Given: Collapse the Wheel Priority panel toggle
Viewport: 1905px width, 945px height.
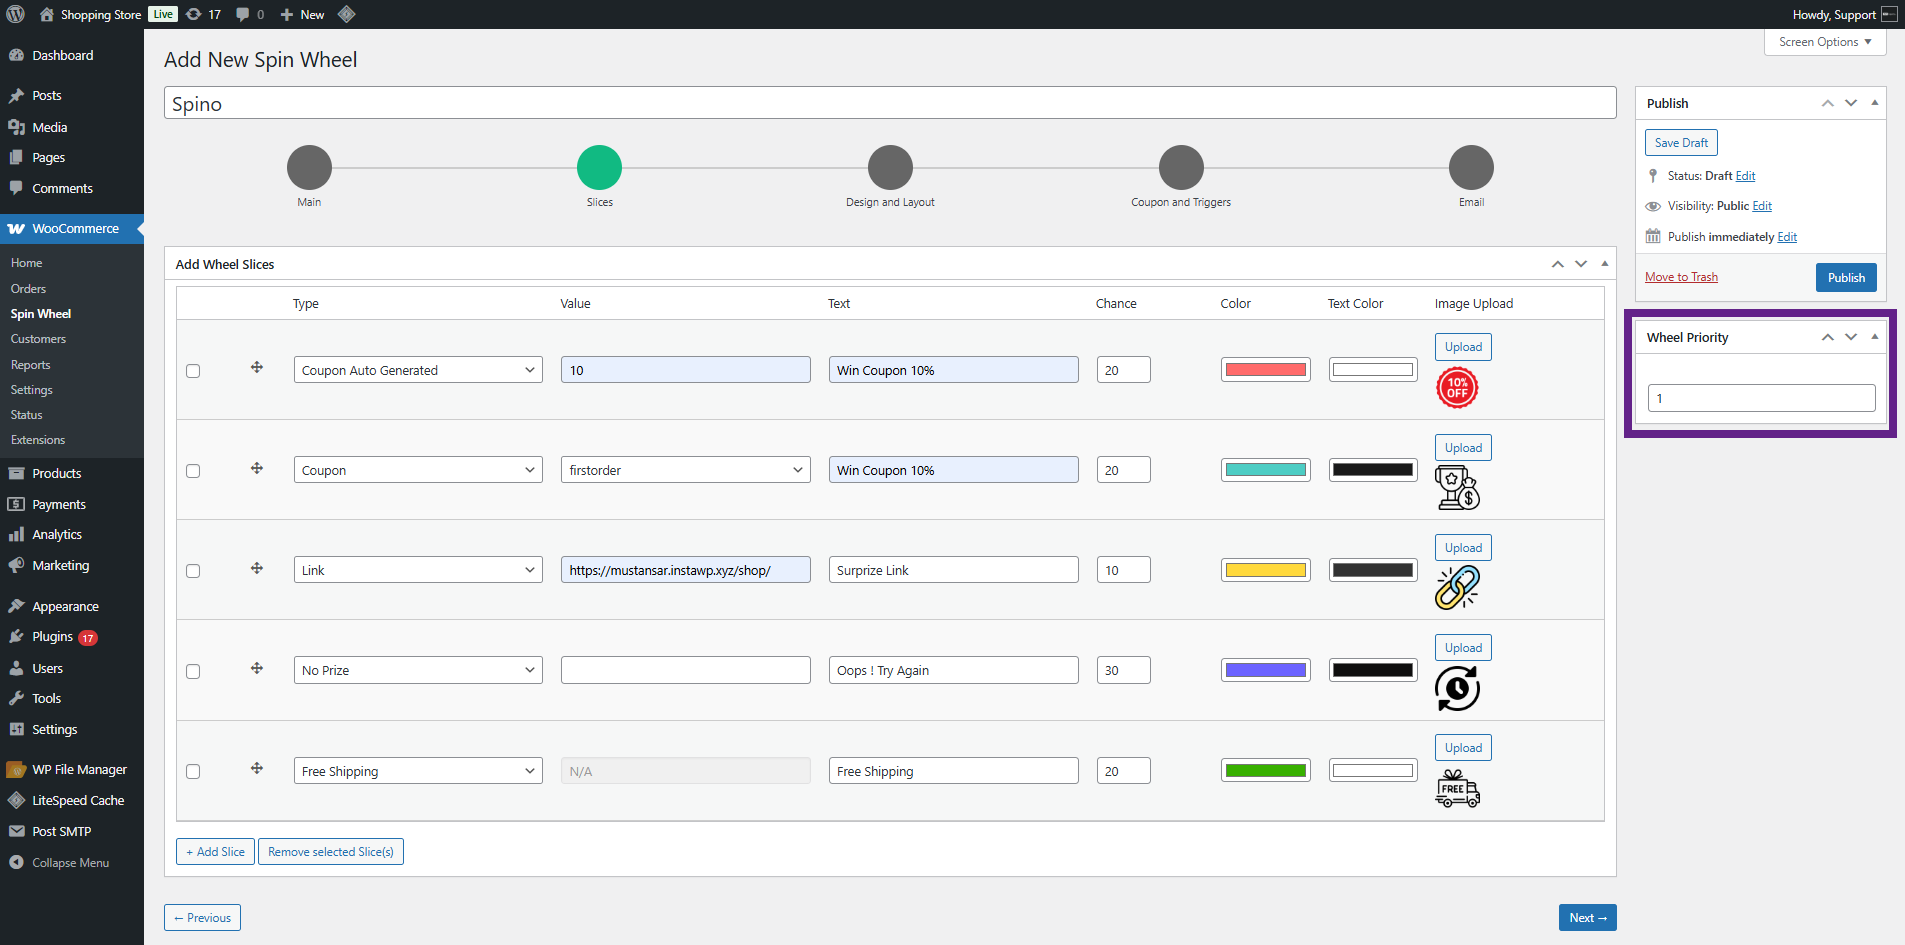Looking at the screenshot, I should 1874,337.
